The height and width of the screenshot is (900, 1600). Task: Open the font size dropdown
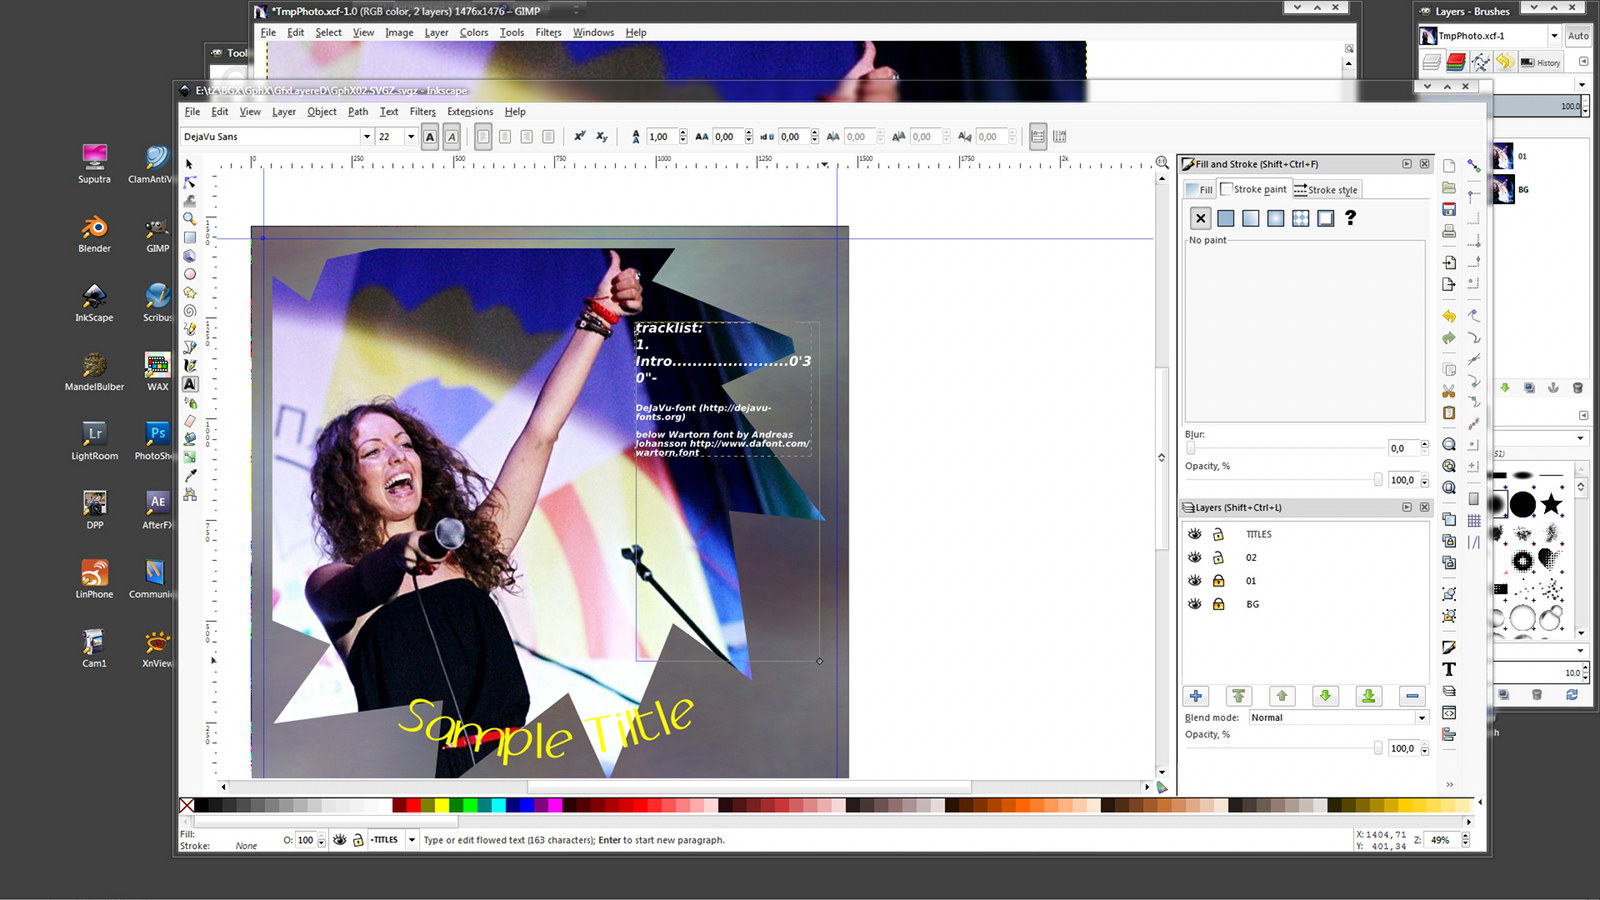[x=411, y=137]
